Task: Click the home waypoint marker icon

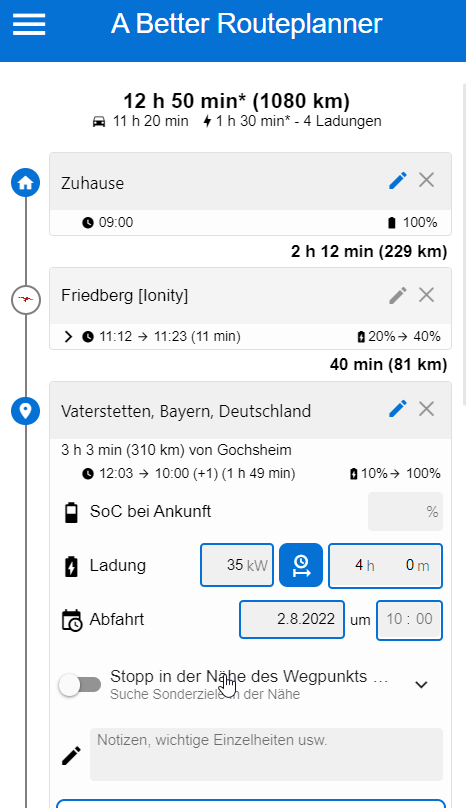Action: pos(26,182)
